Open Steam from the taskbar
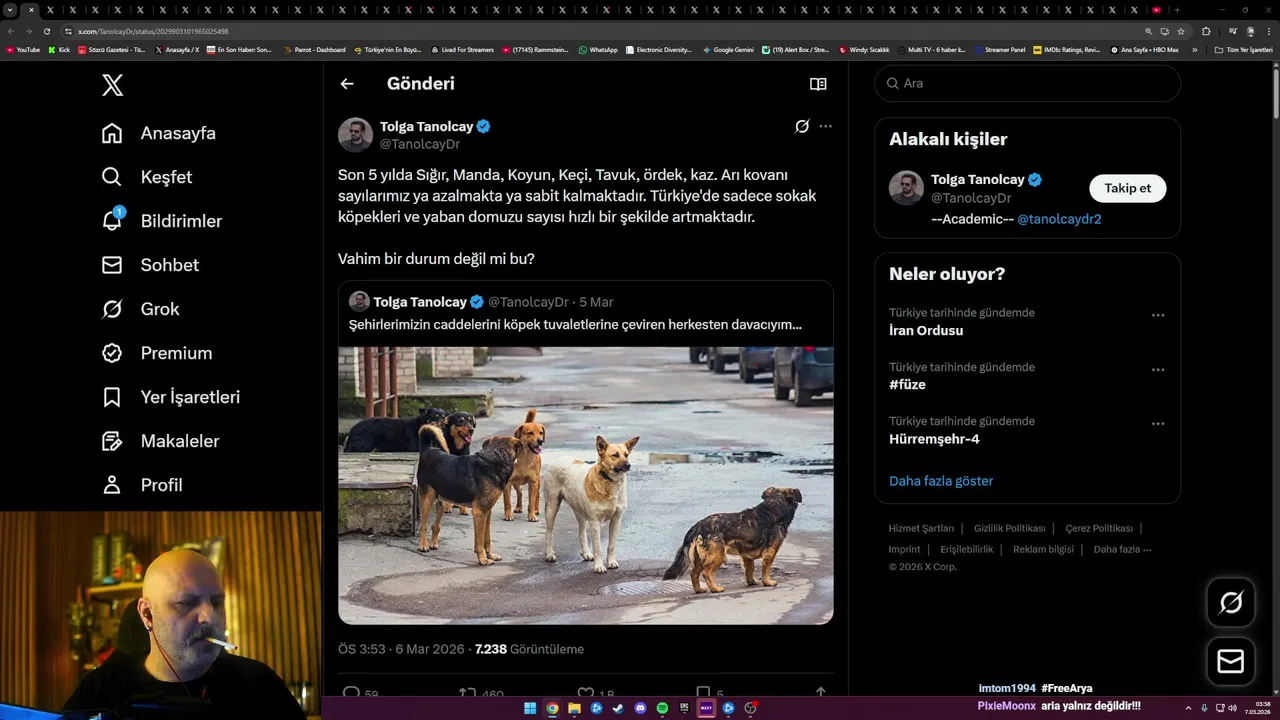 click(618, 708)
